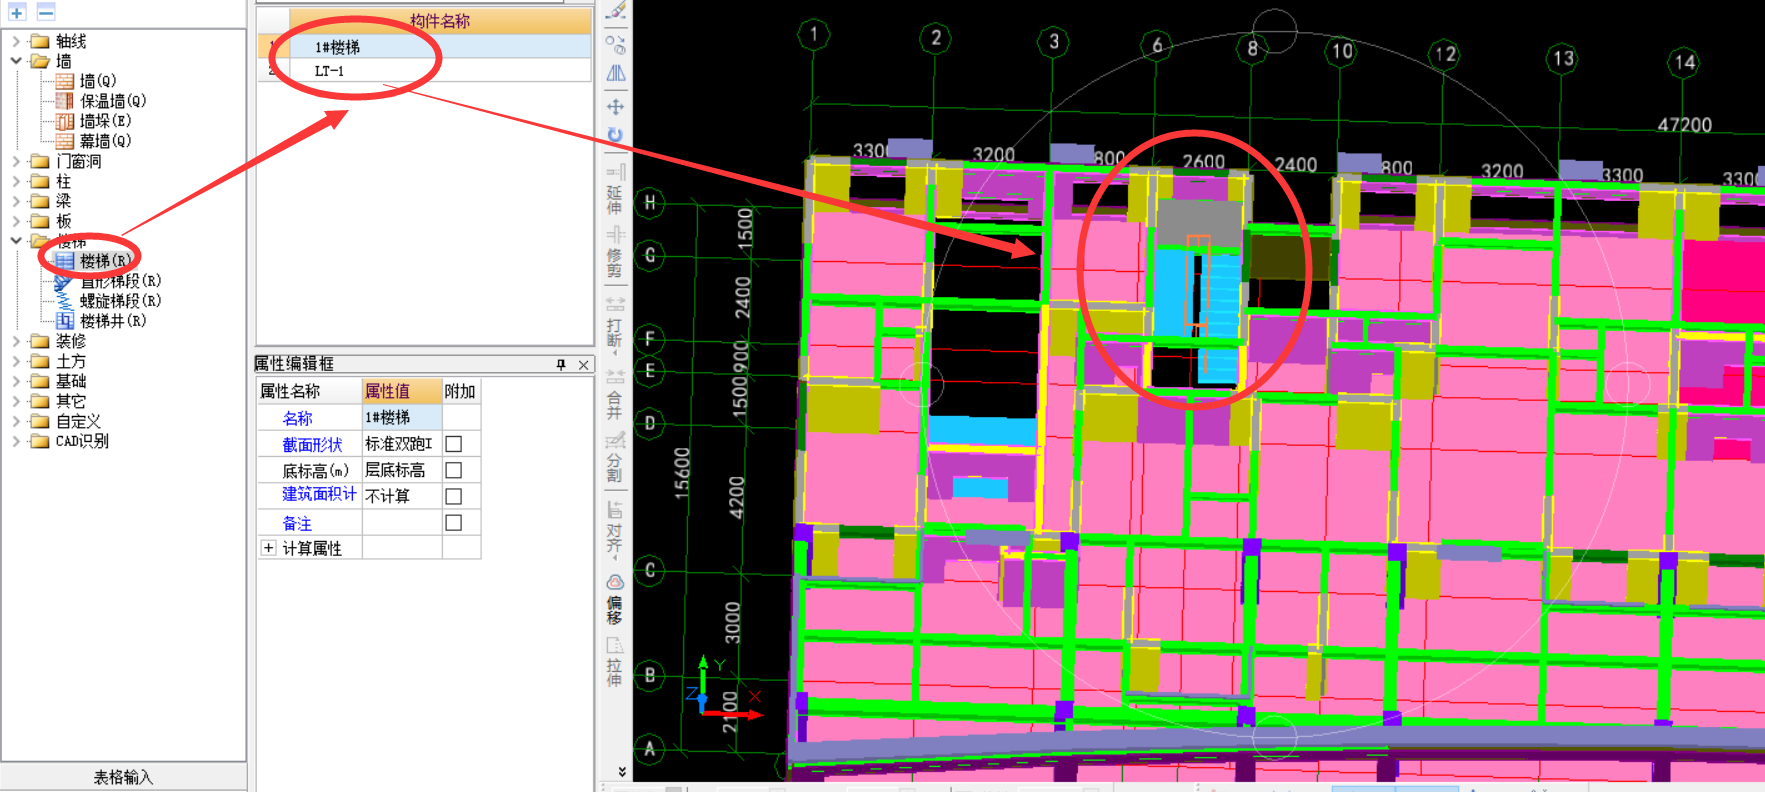This screenshot has height=792, width=1765.
Task: Click the Move tool cross-arrow icon
Action: 615,107
